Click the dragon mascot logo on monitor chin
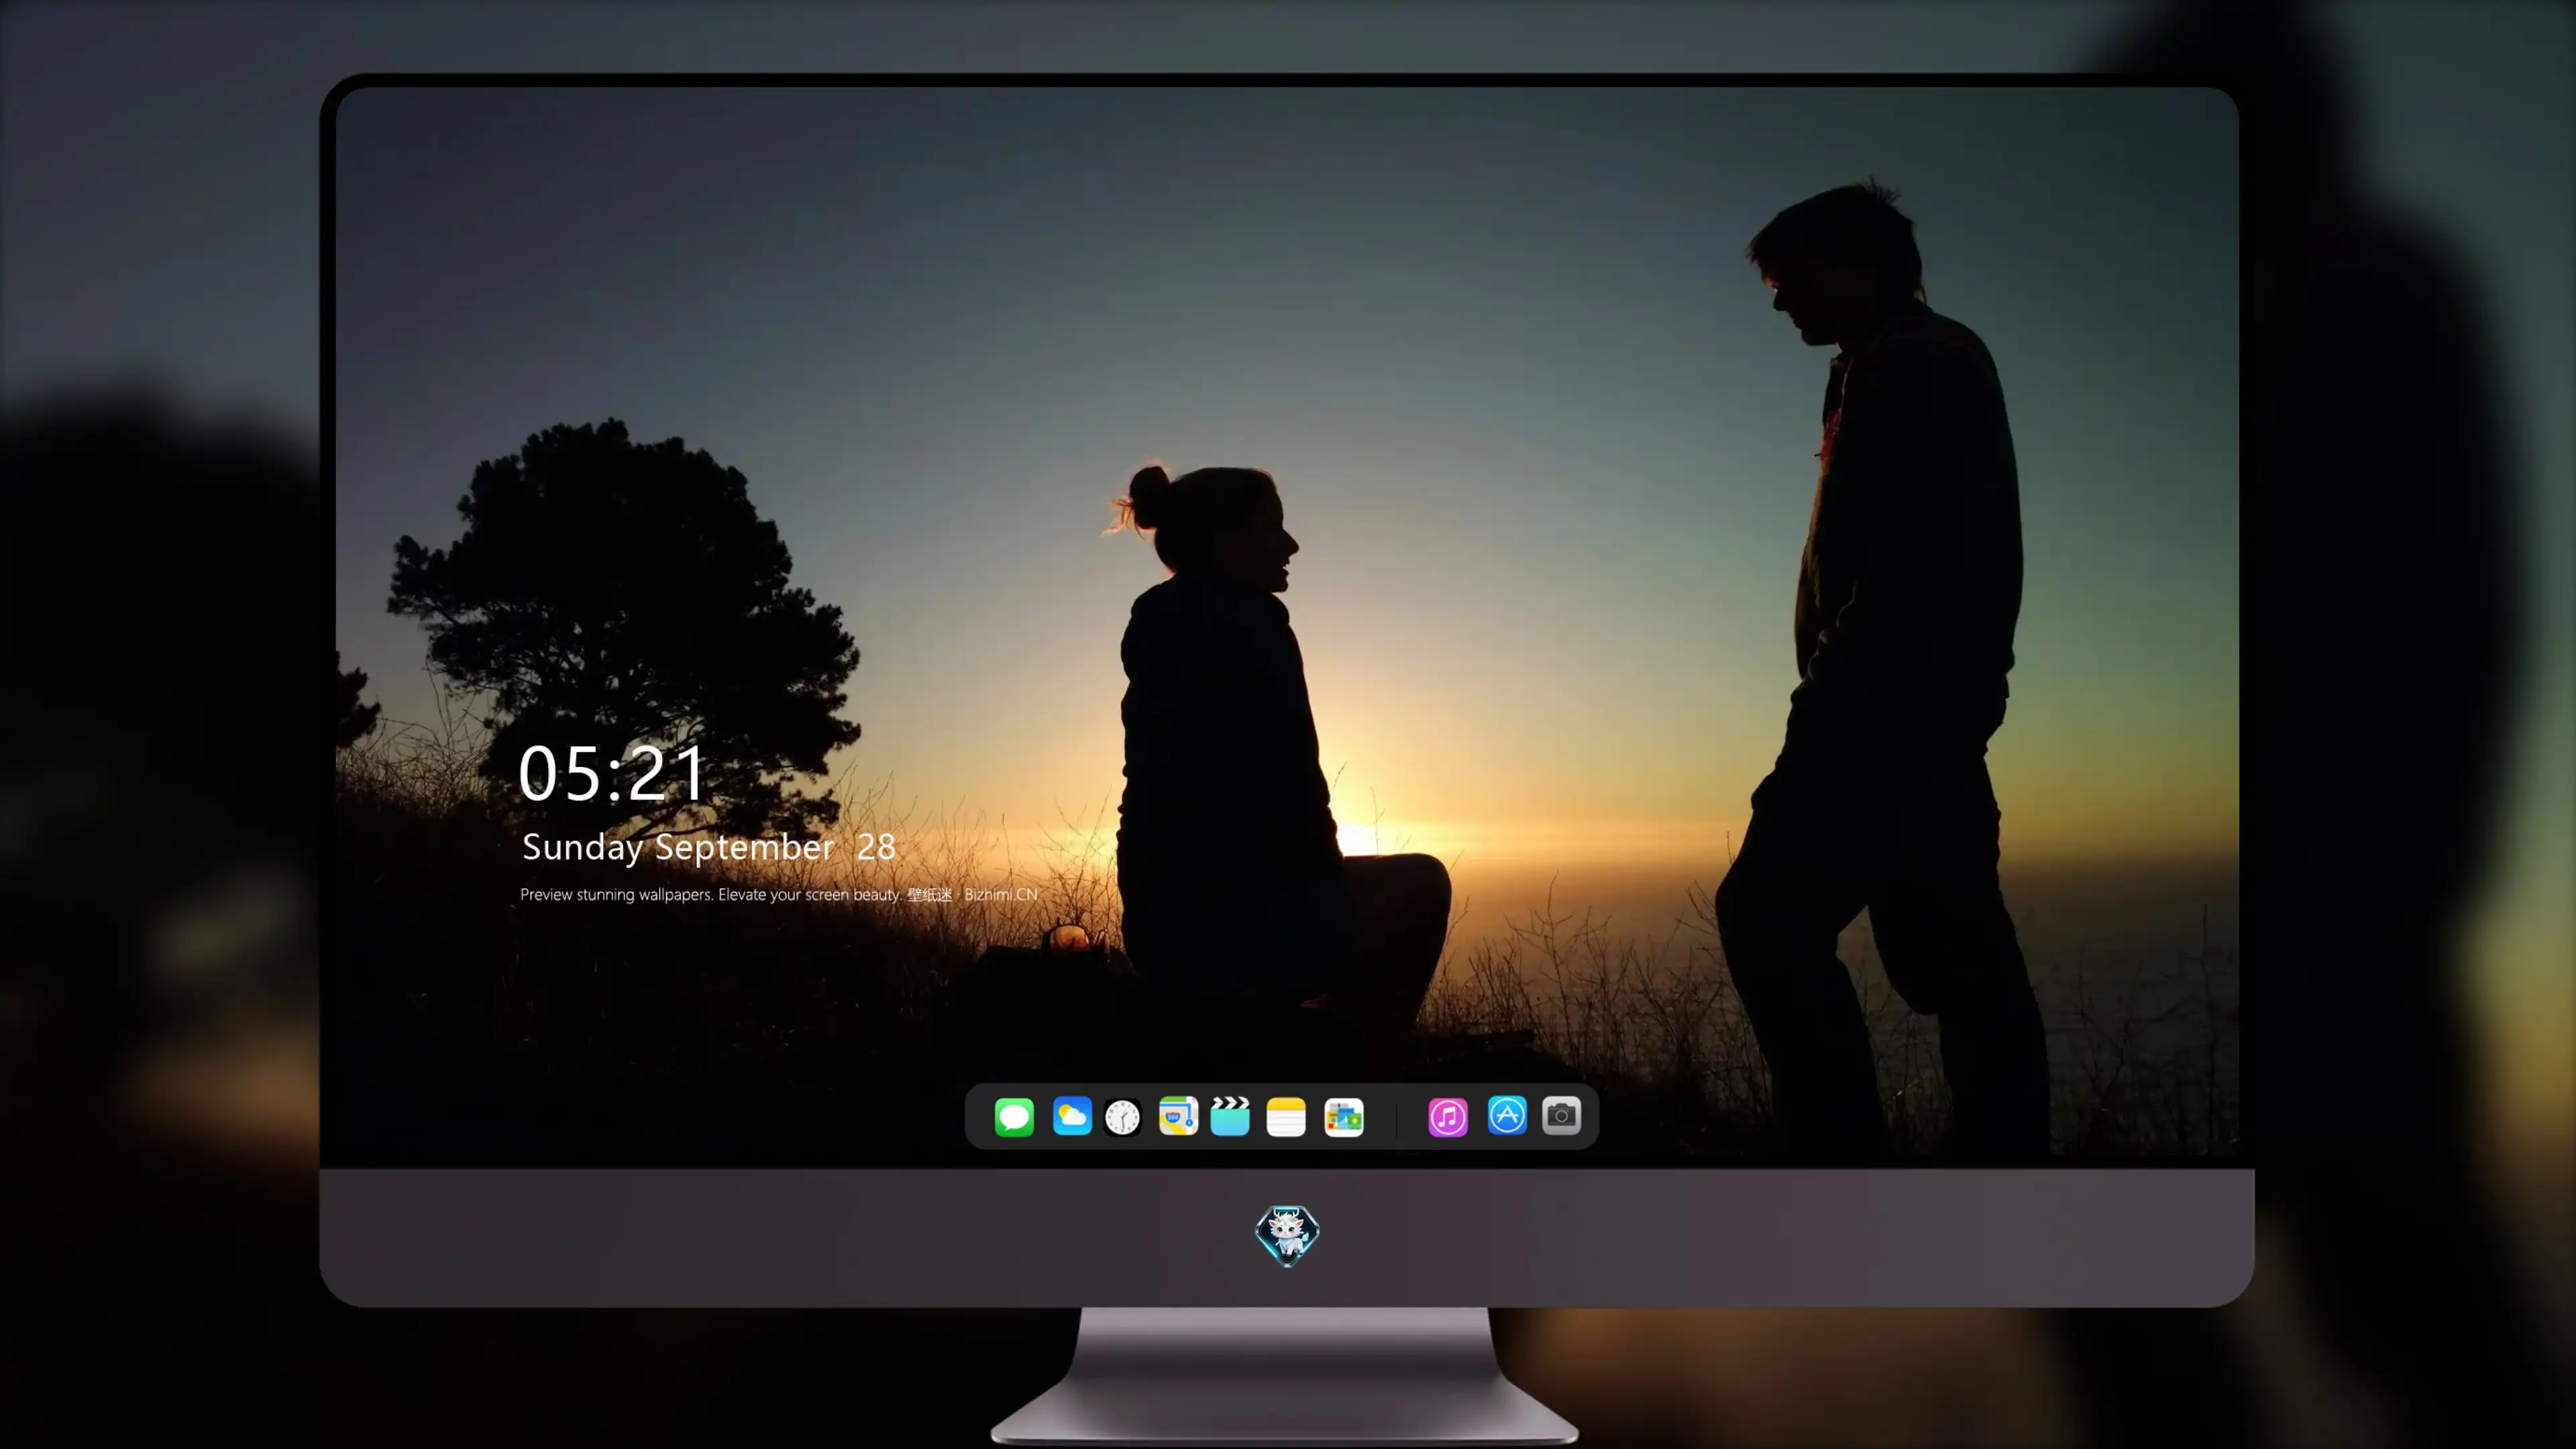Image resolution: width=2576 pixels, height=1449 pixels. (1287, 1236)
